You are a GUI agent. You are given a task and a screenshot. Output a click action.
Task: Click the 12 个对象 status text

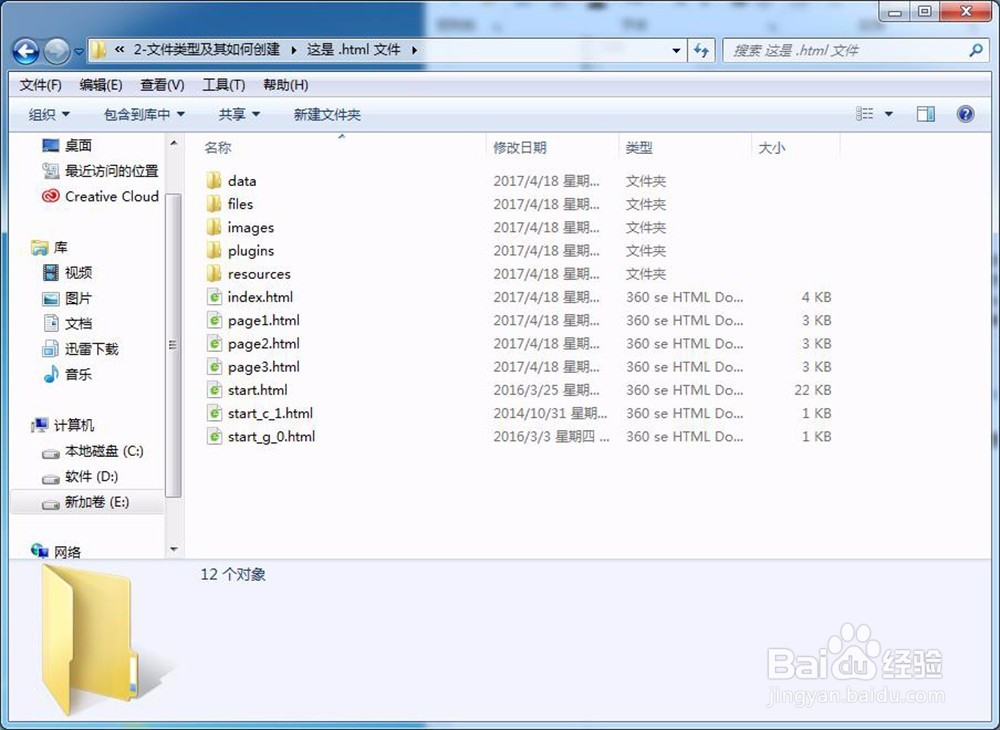click(233, 574)
